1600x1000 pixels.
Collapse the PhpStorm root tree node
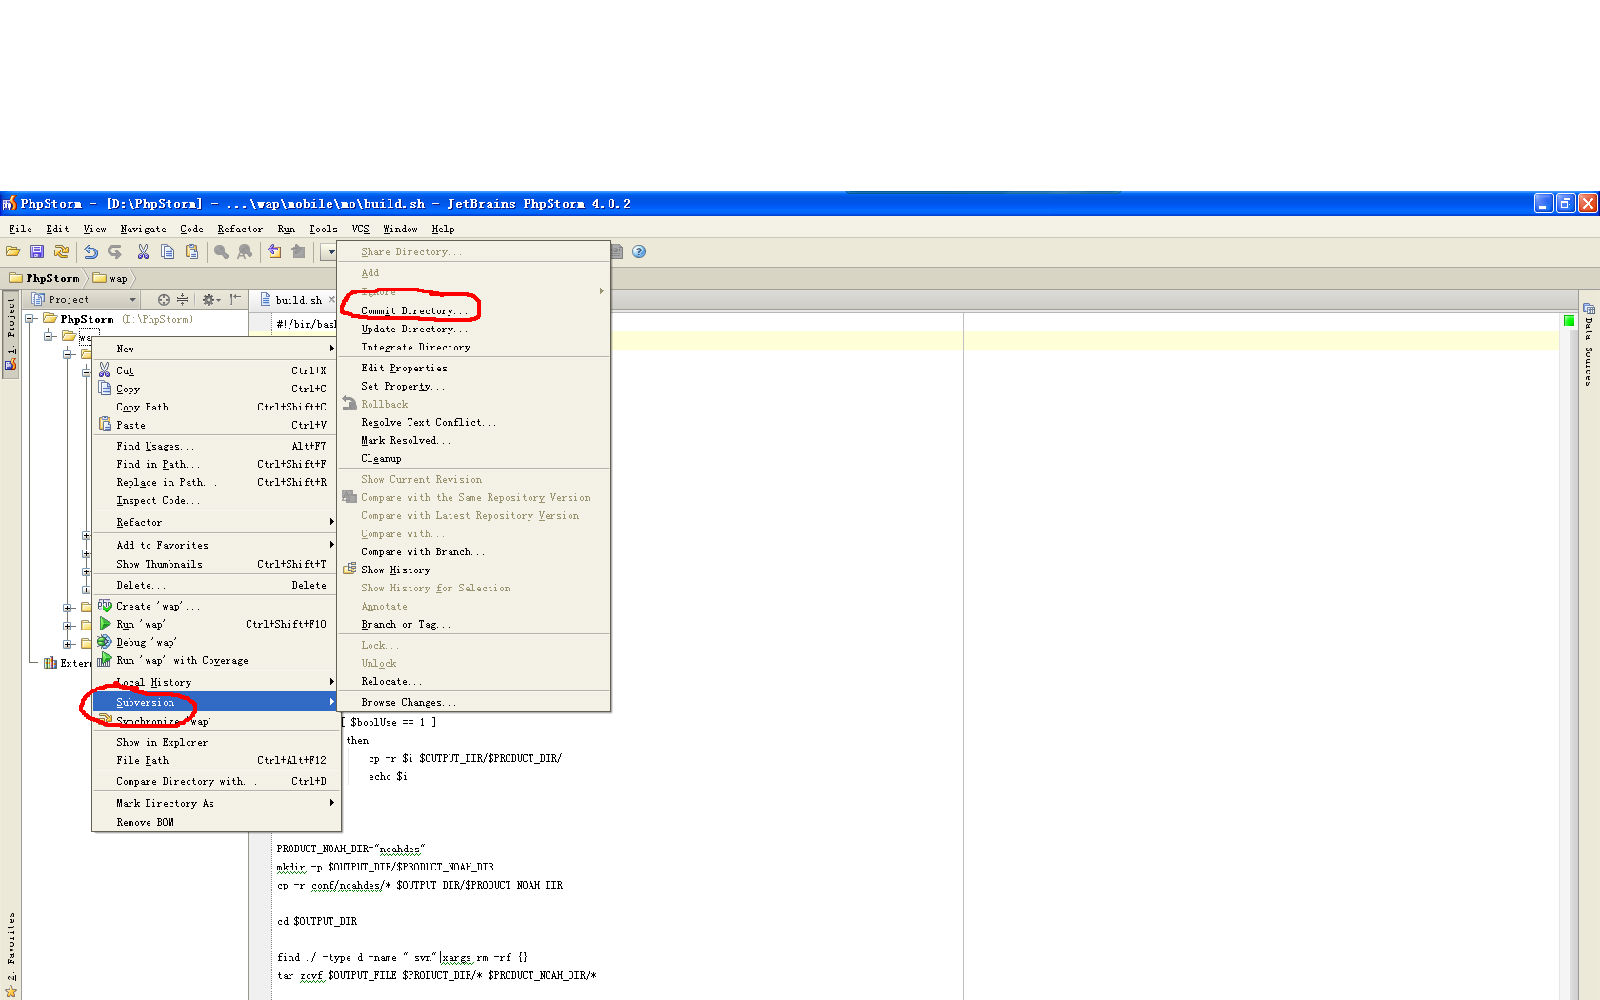point(31,319)
